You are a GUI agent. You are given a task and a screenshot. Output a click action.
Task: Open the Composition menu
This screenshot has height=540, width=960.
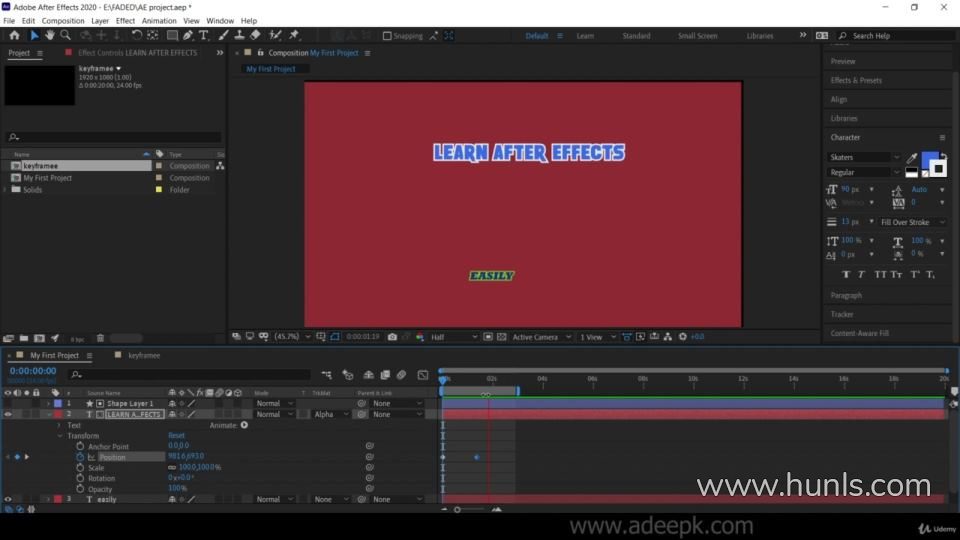coord(63,21)
